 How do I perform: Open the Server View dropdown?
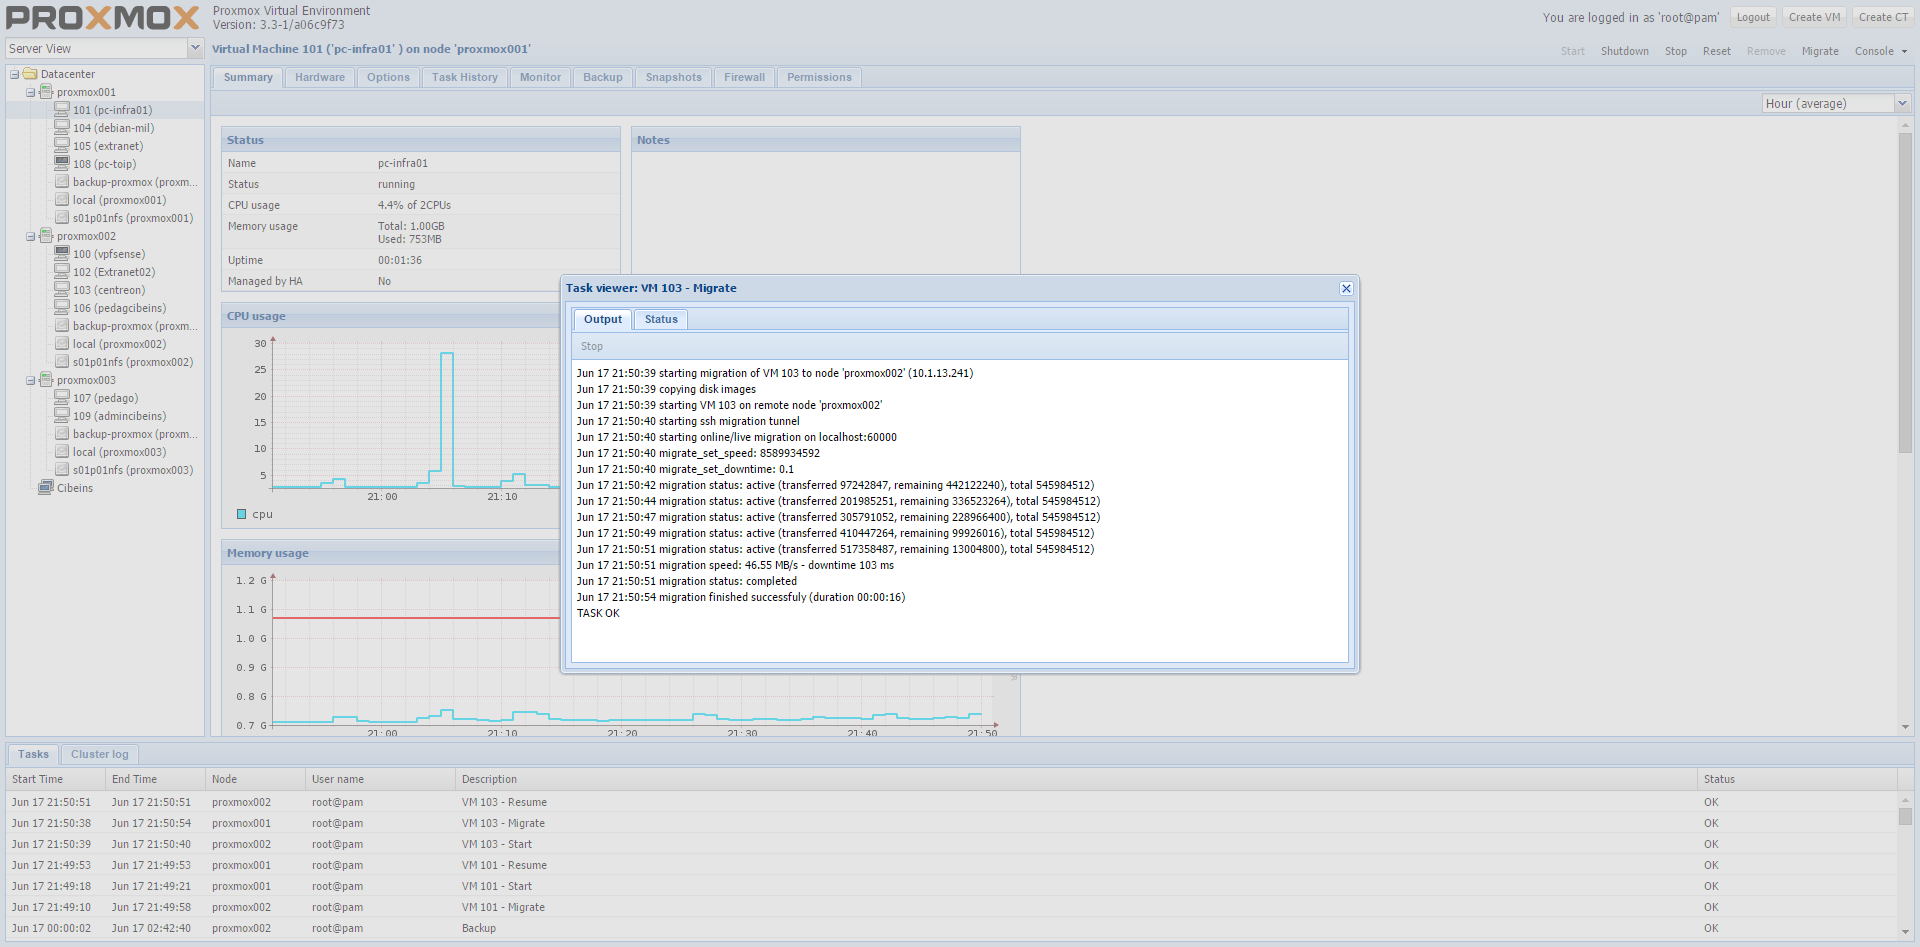coord(195,48)
